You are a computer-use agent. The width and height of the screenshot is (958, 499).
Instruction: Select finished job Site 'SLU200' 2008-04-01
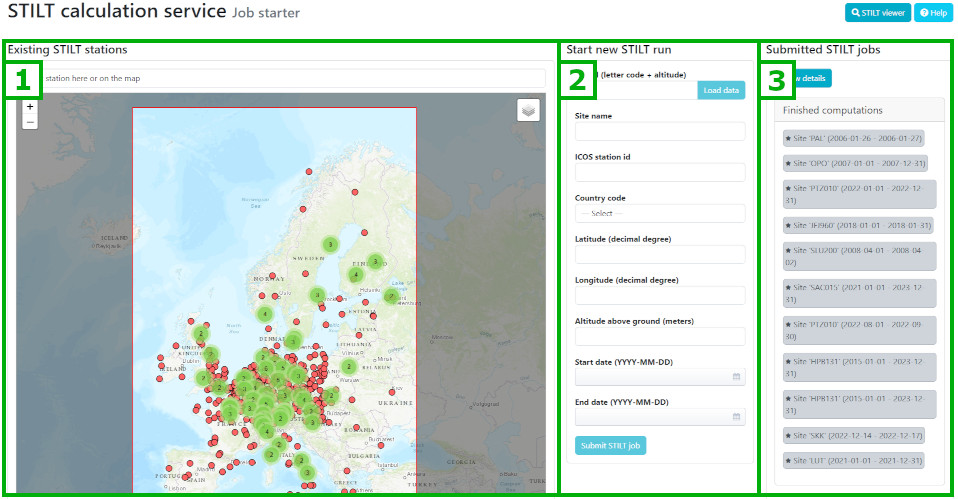[x=860, y=256]
